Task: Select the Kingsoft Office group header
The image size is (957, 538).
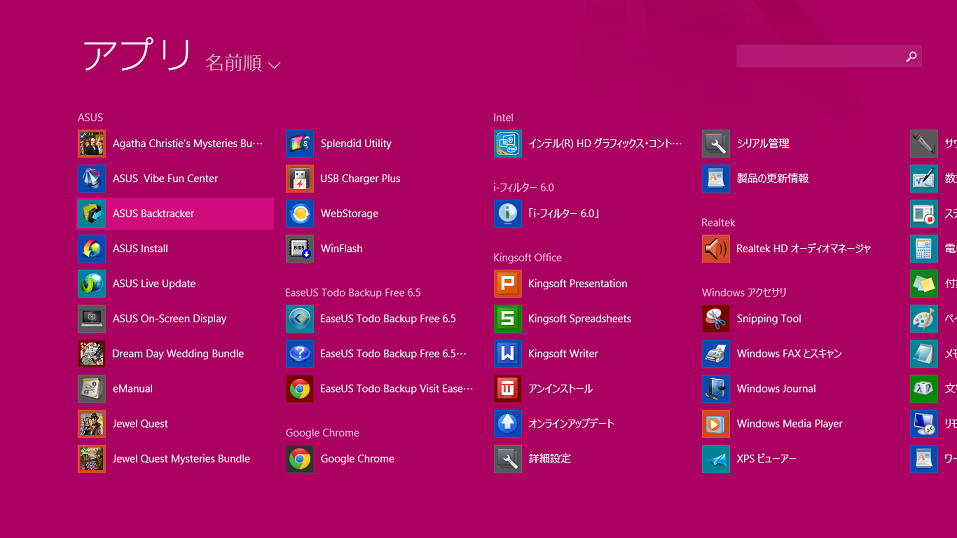Action: click(x=527, y=258)
